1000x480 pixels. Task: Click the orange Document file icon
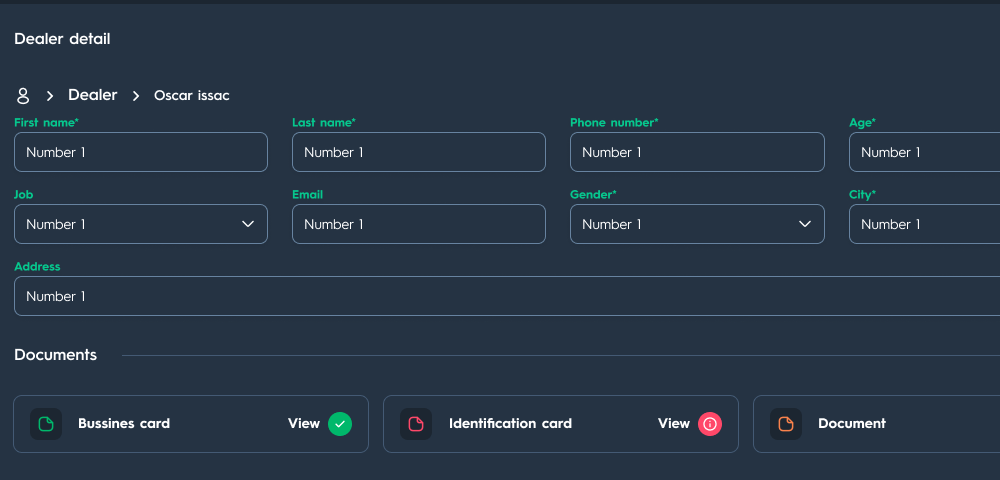786,424
